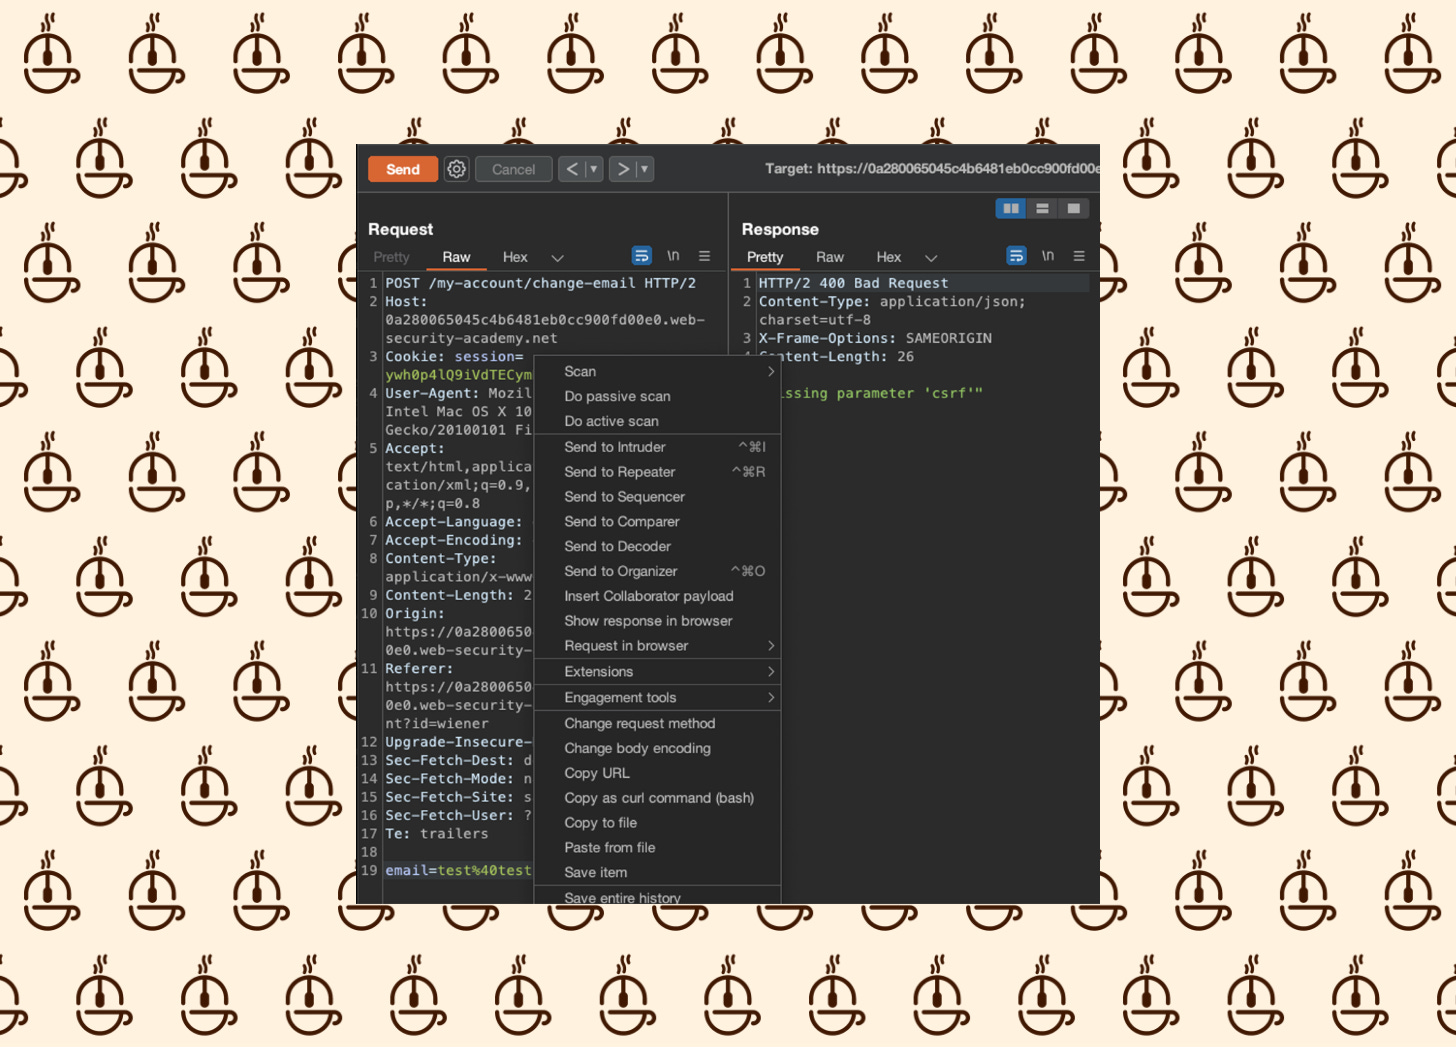Choose Change request method
The height and width of the screenshot is (1048, 1456).
[x=657, y=723]
